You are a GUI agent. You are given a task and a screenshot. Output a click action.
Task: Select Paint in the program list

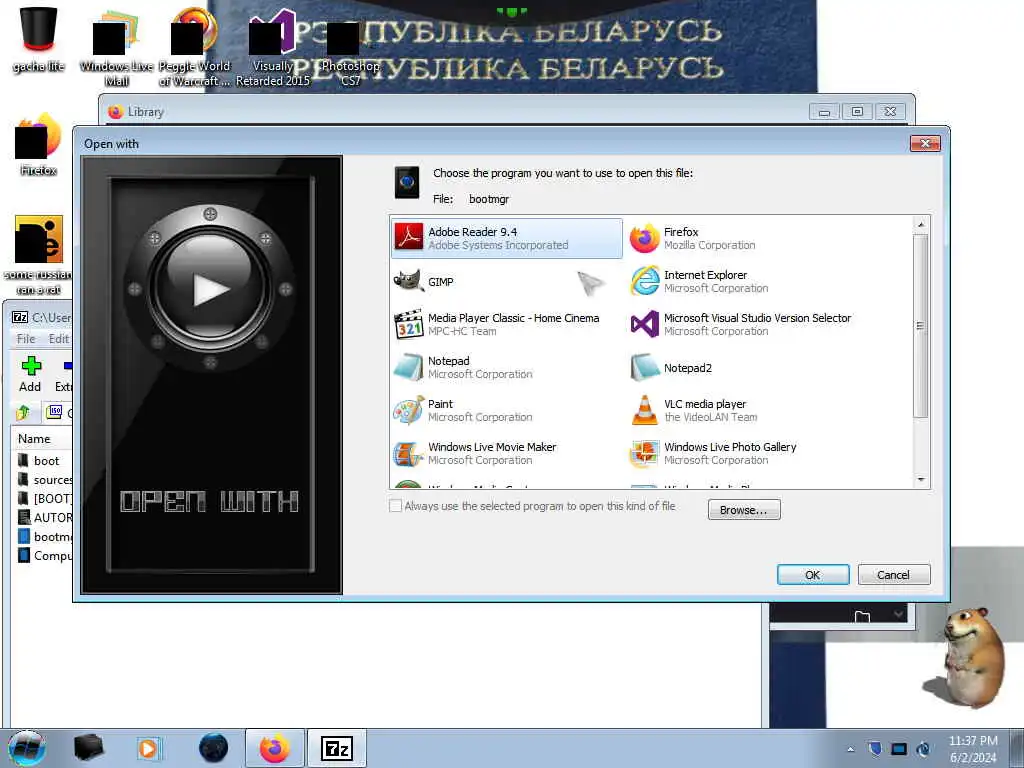[x=506, y=411]
